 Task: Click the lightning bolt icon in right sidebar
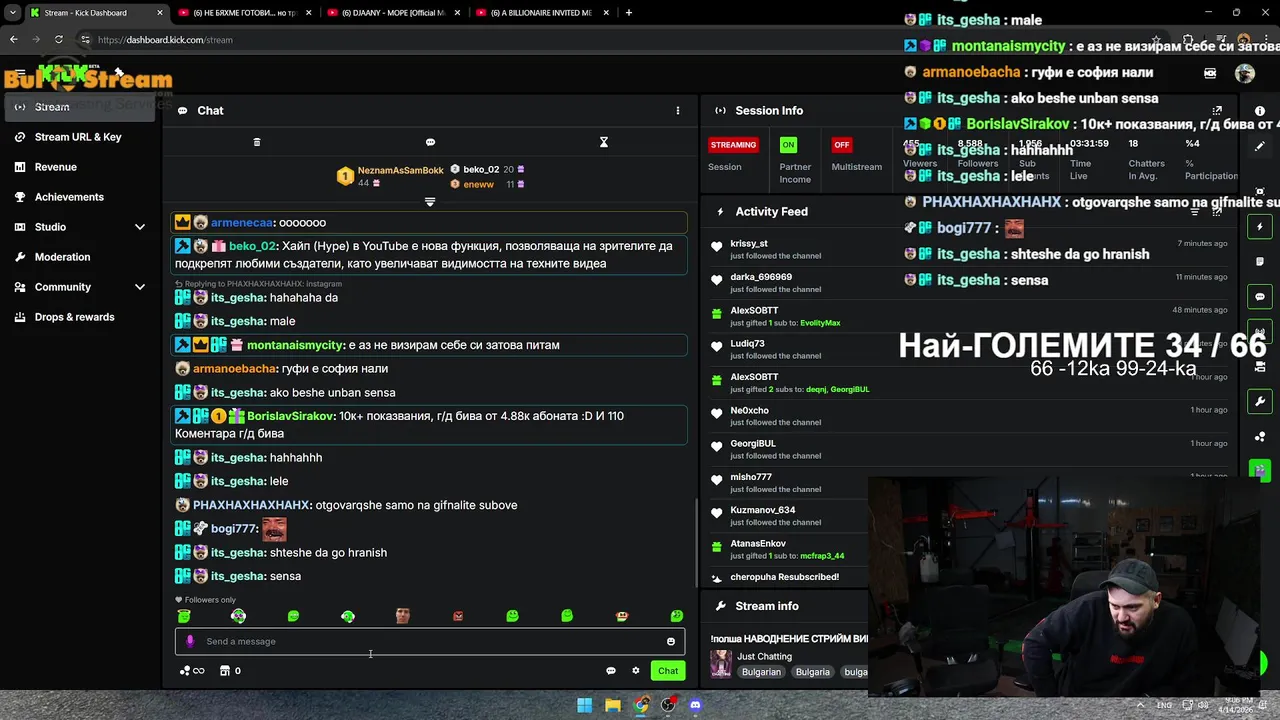point(1260,227)
